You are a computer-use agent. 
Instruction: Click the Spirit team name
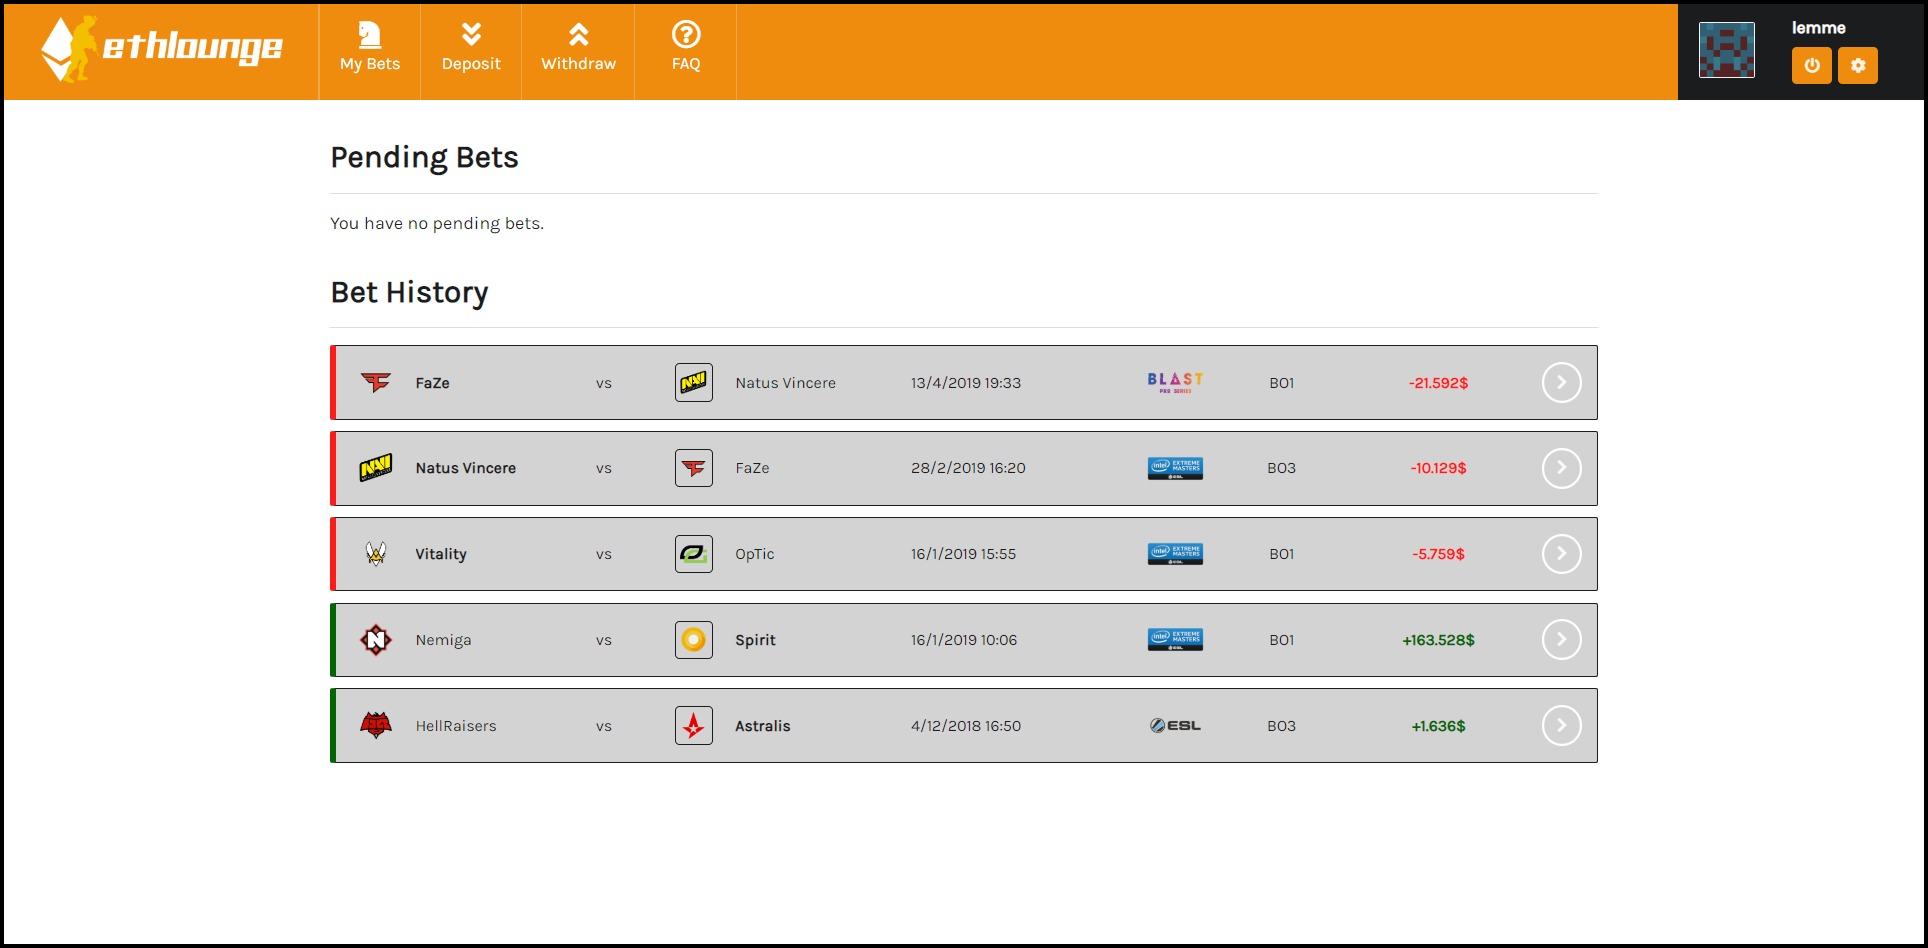(x=755, y=640)
